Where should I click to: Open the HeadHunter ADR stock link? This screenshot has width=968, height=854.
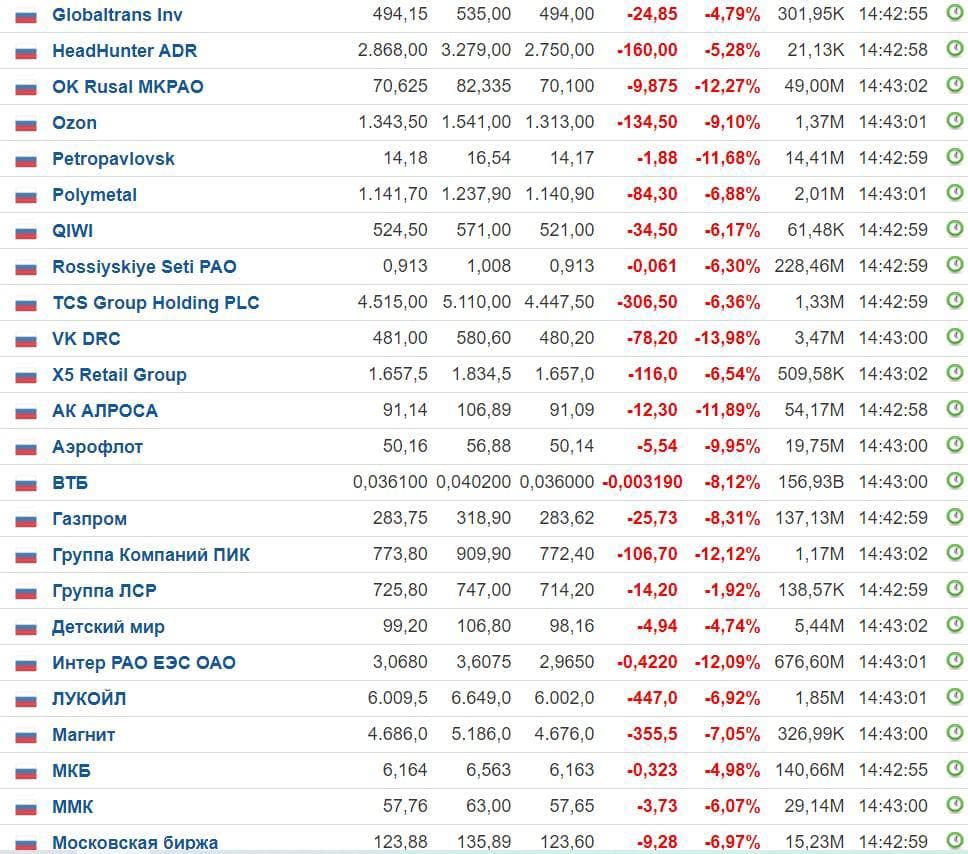[125, 51]
